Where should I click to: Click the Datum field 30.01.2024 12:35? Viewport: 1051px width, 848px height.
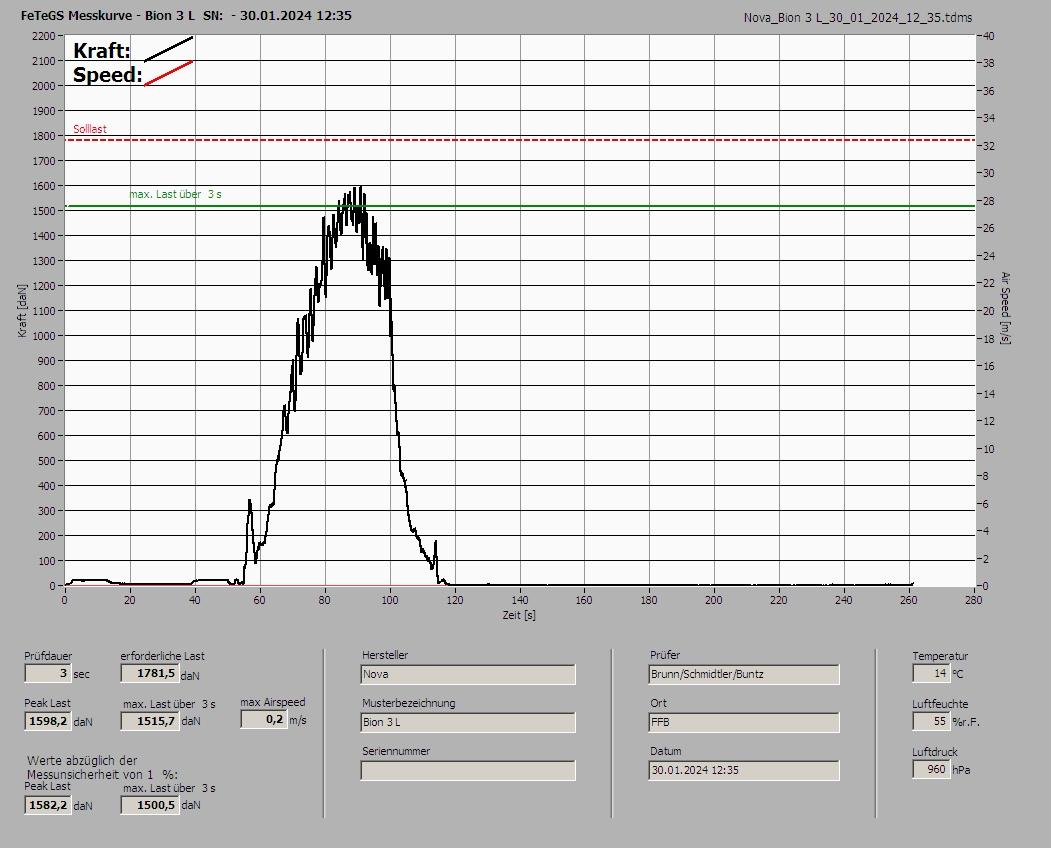click(x=744, y=771)
